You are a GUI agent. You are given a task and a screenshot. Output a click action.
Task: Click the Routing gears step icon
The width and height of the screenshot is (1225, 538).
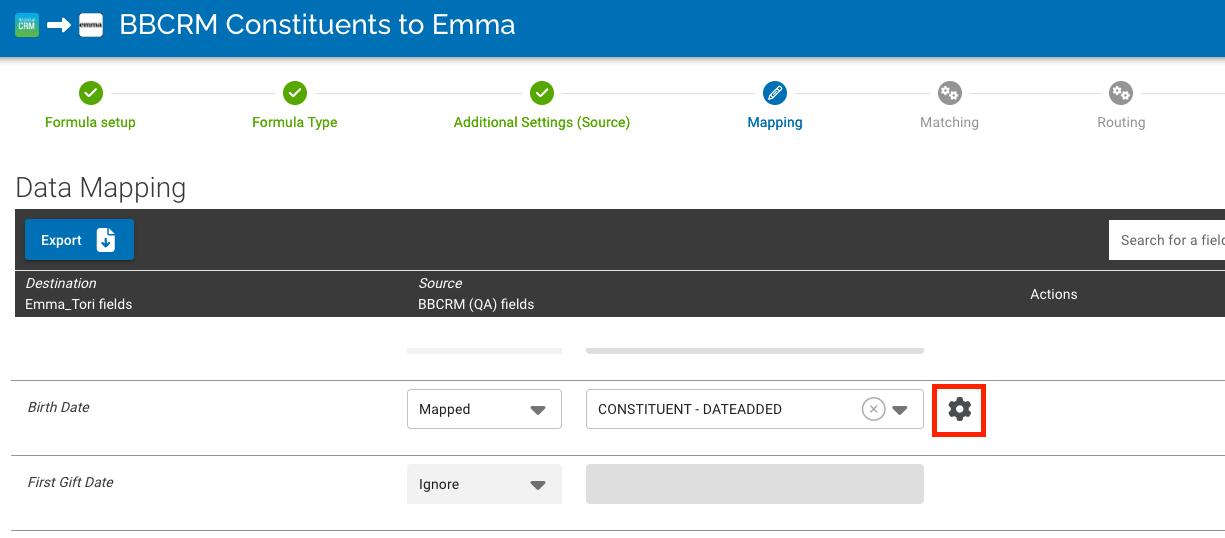[1120, 93]
